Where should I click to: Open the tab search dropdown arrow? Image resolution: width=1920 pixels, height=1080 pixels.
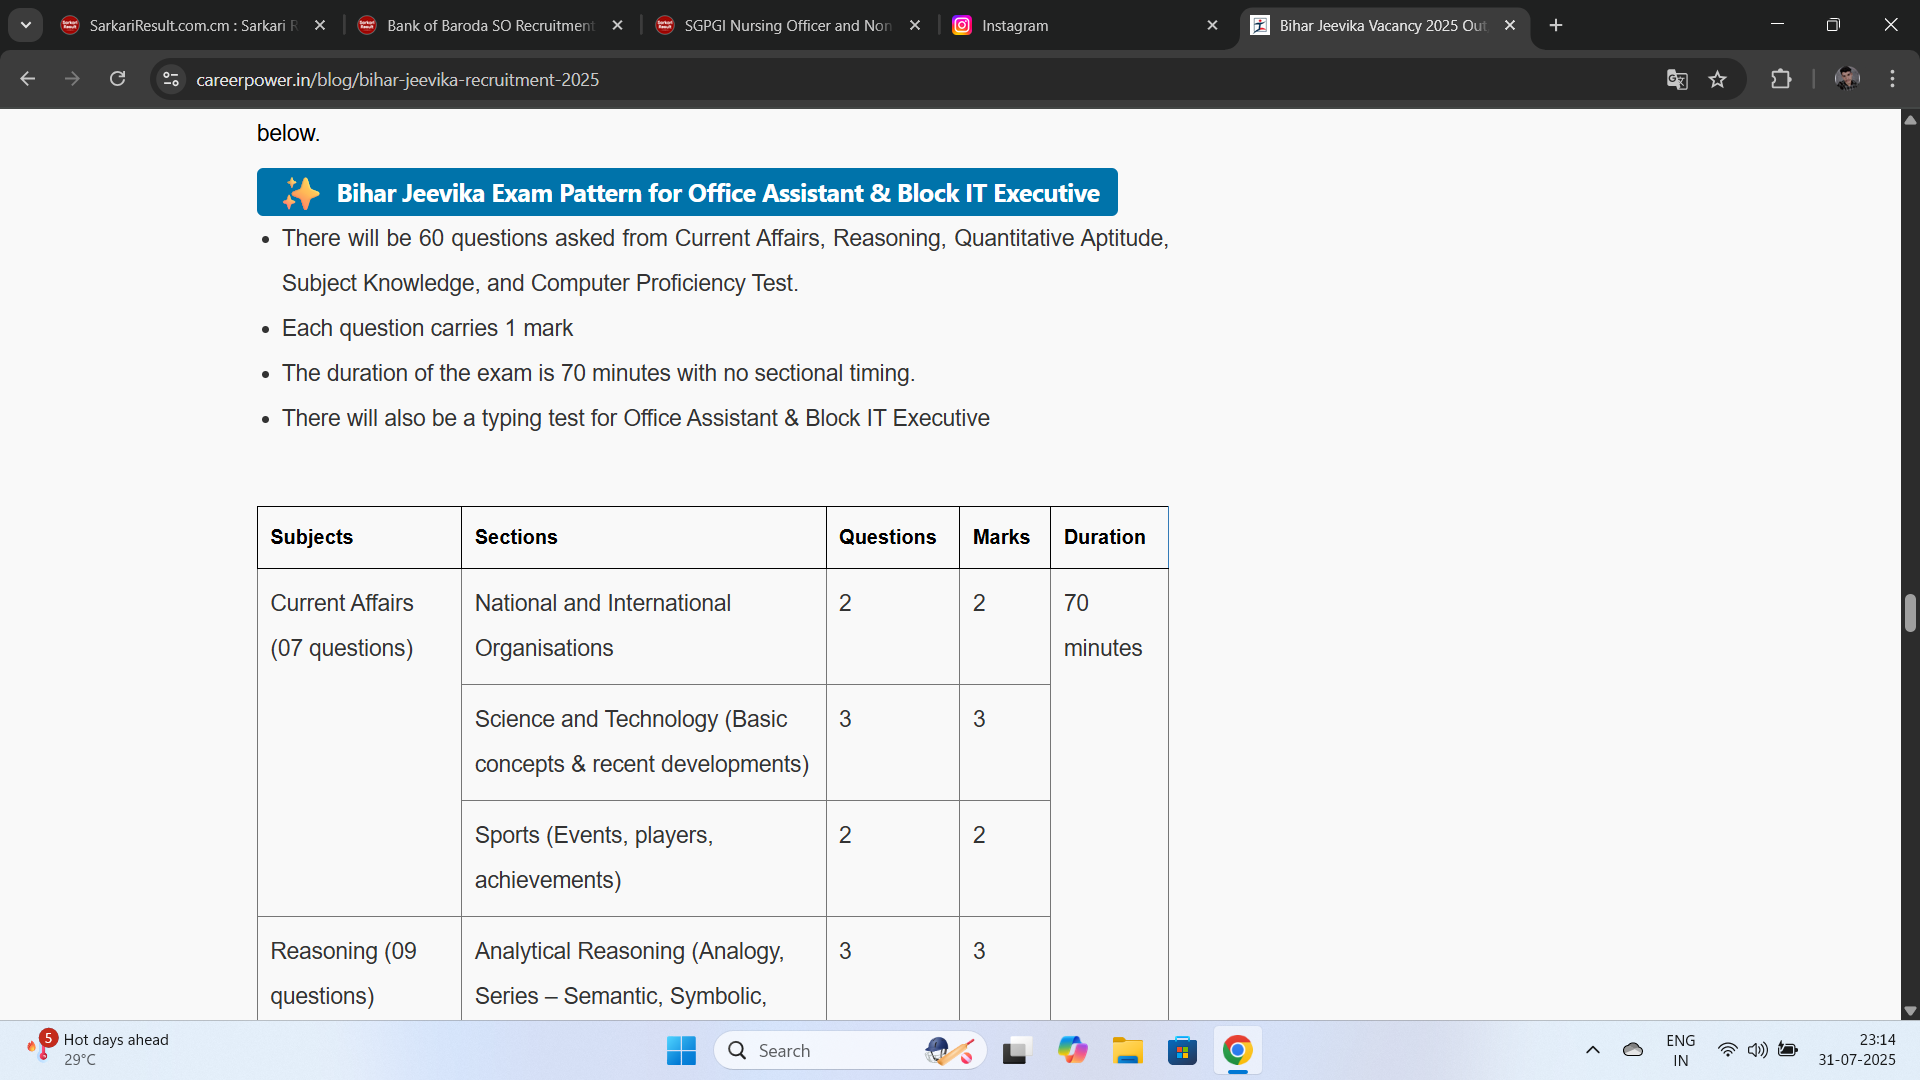(26, 25)
